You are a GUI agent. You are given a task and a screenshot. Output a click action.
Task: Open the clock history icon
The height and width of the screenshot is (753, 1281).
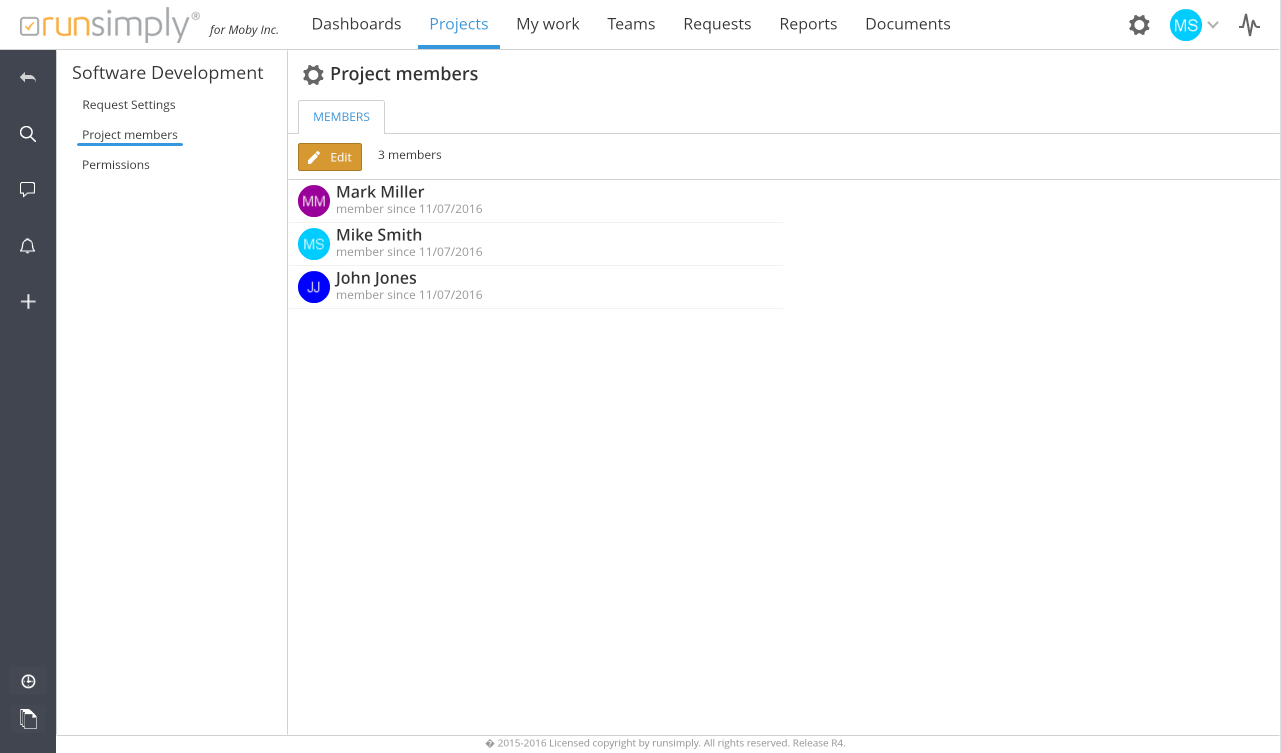point(28,681)
